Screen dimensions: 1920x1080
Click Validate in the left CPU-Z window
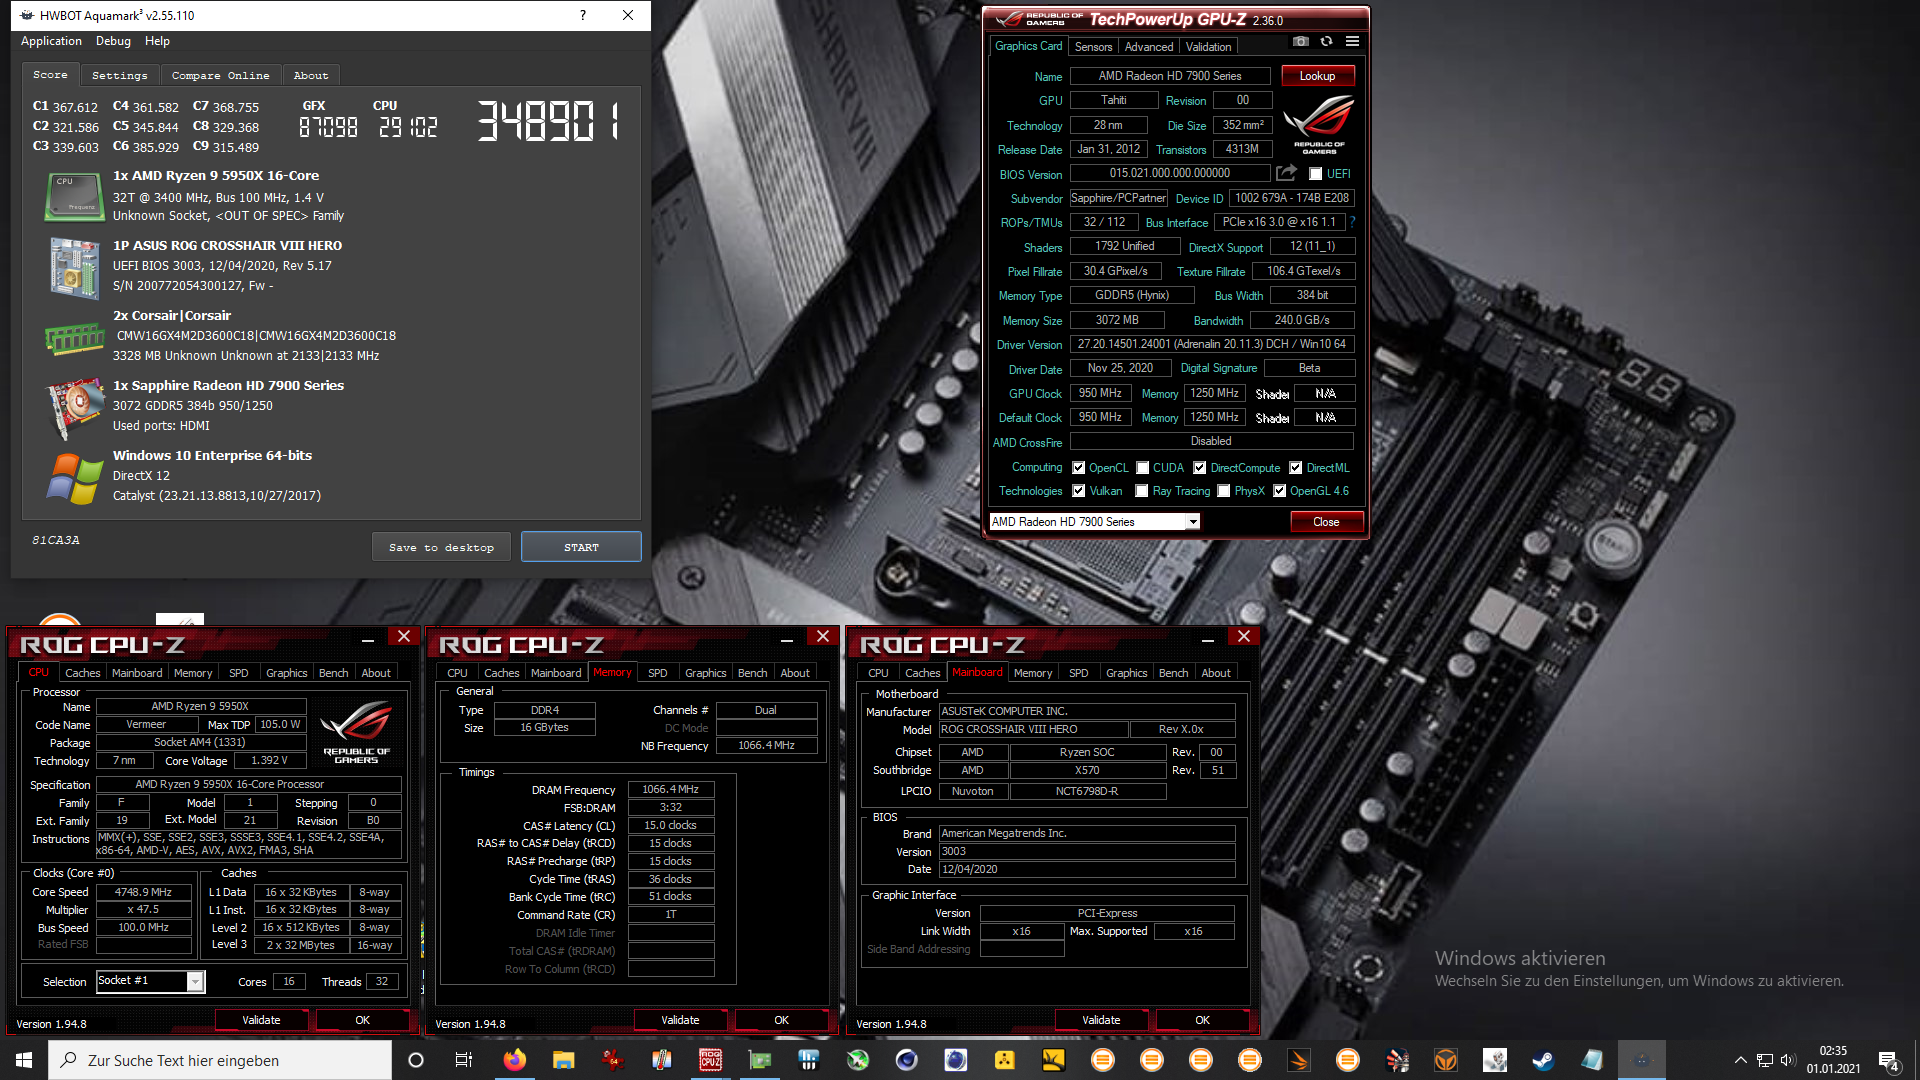click(x=261, y=1020)
